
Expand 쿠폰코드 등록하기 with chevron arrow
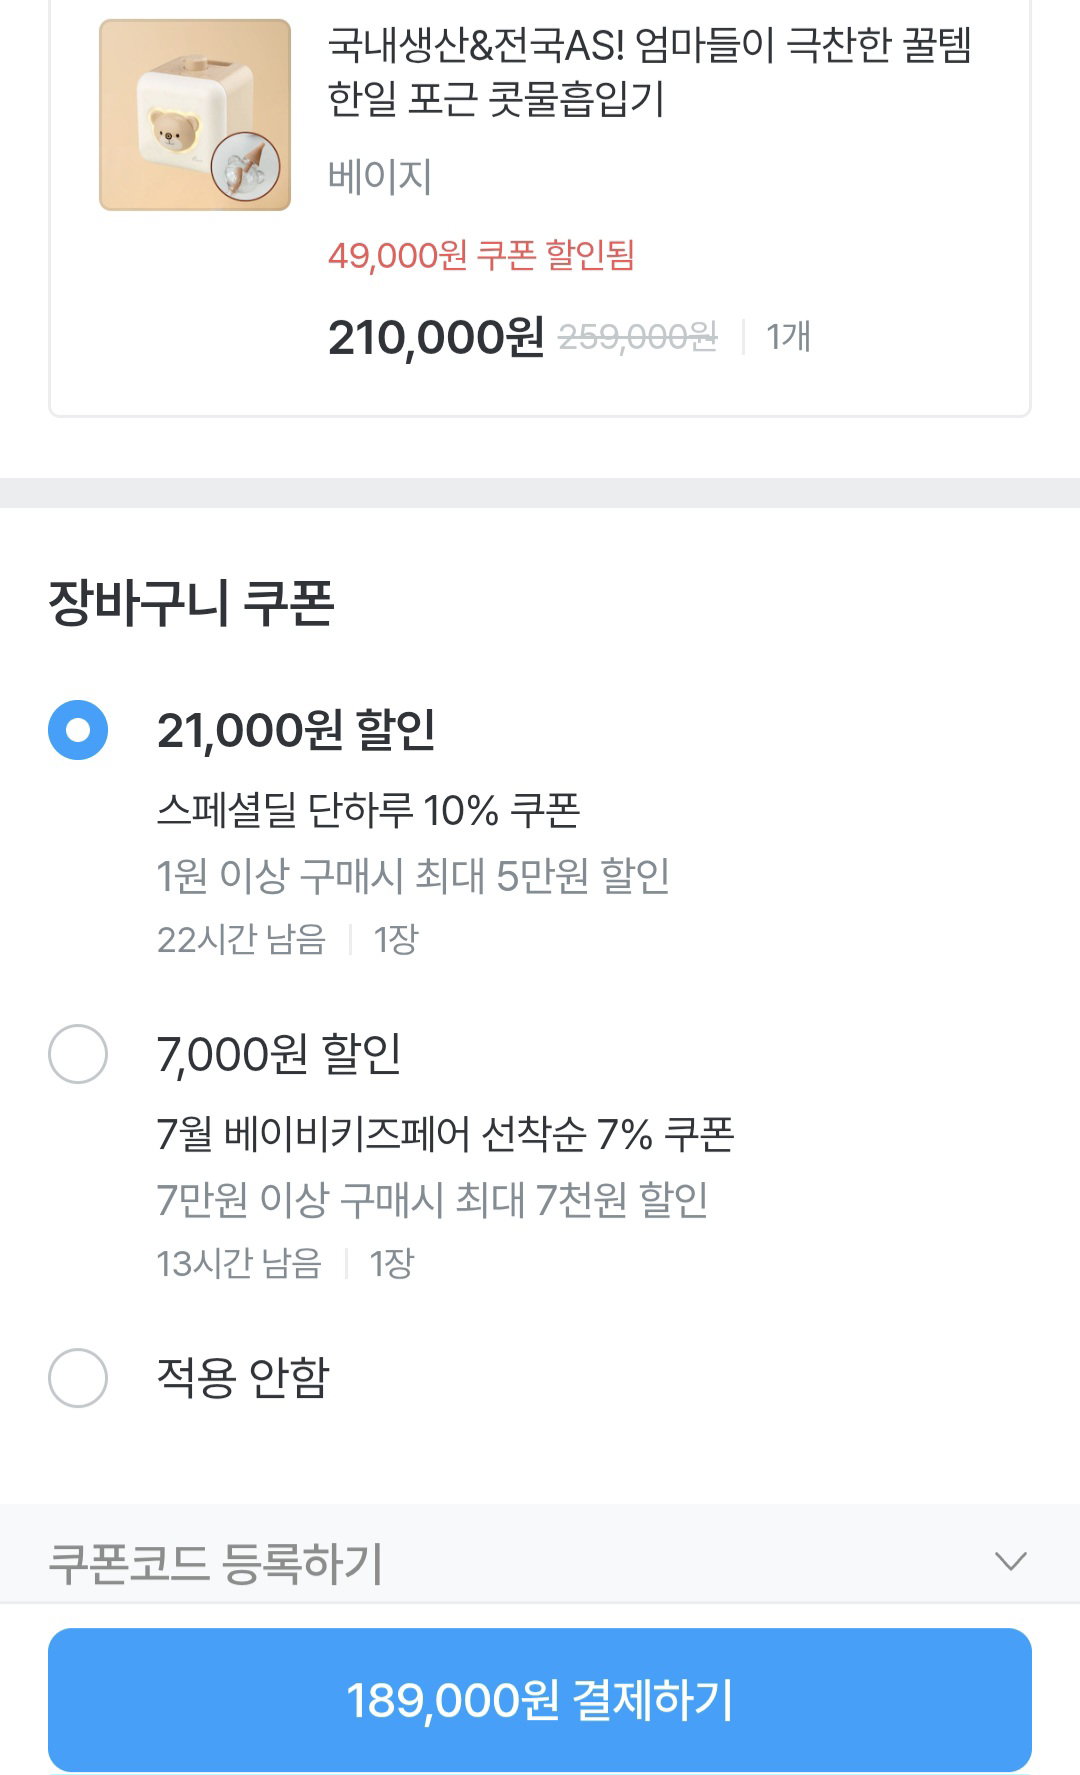pyautogui.click(x=1011, y=1561)
